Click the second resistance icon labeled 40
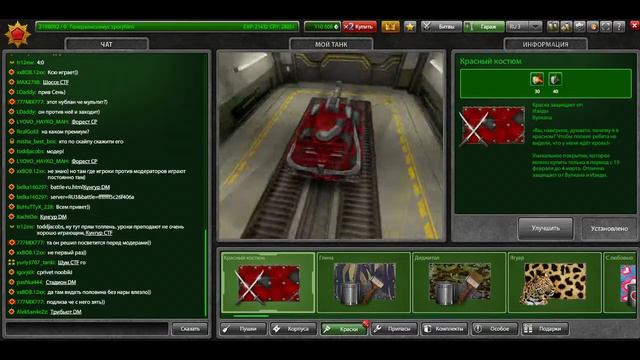 click(555, 79)
